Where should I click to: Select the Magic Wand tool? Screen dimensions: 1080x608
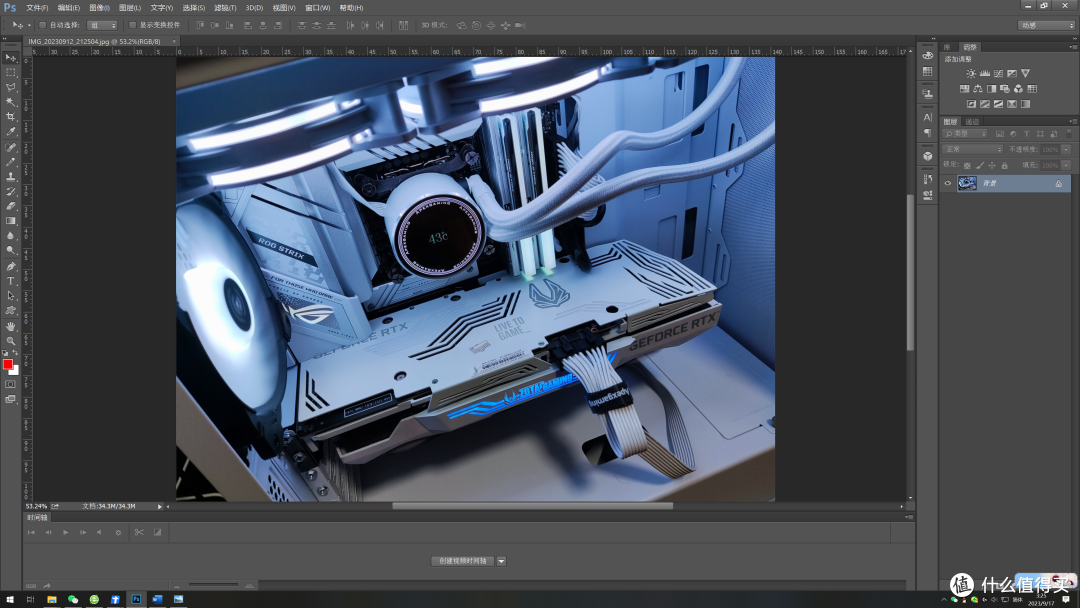tap(11, 102)
